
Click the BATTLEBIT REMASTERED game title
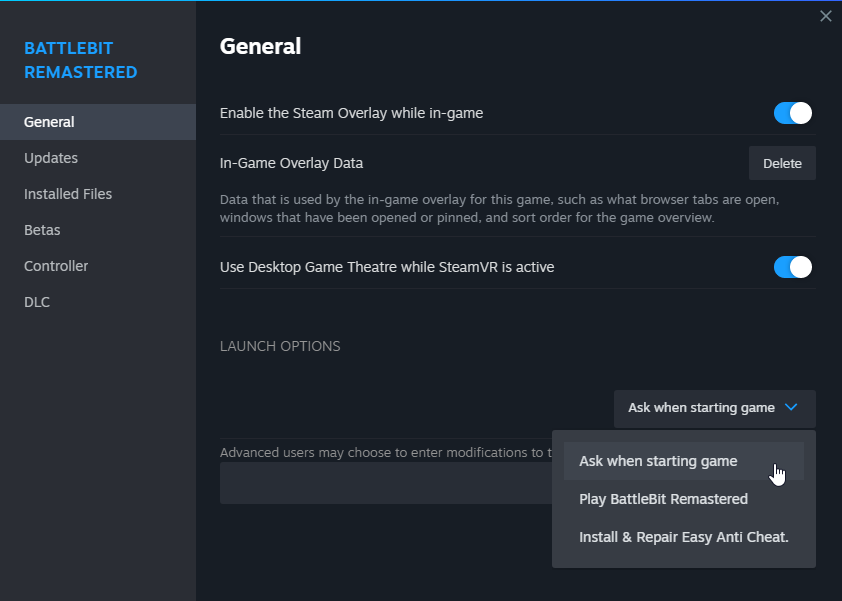[81, 60]
